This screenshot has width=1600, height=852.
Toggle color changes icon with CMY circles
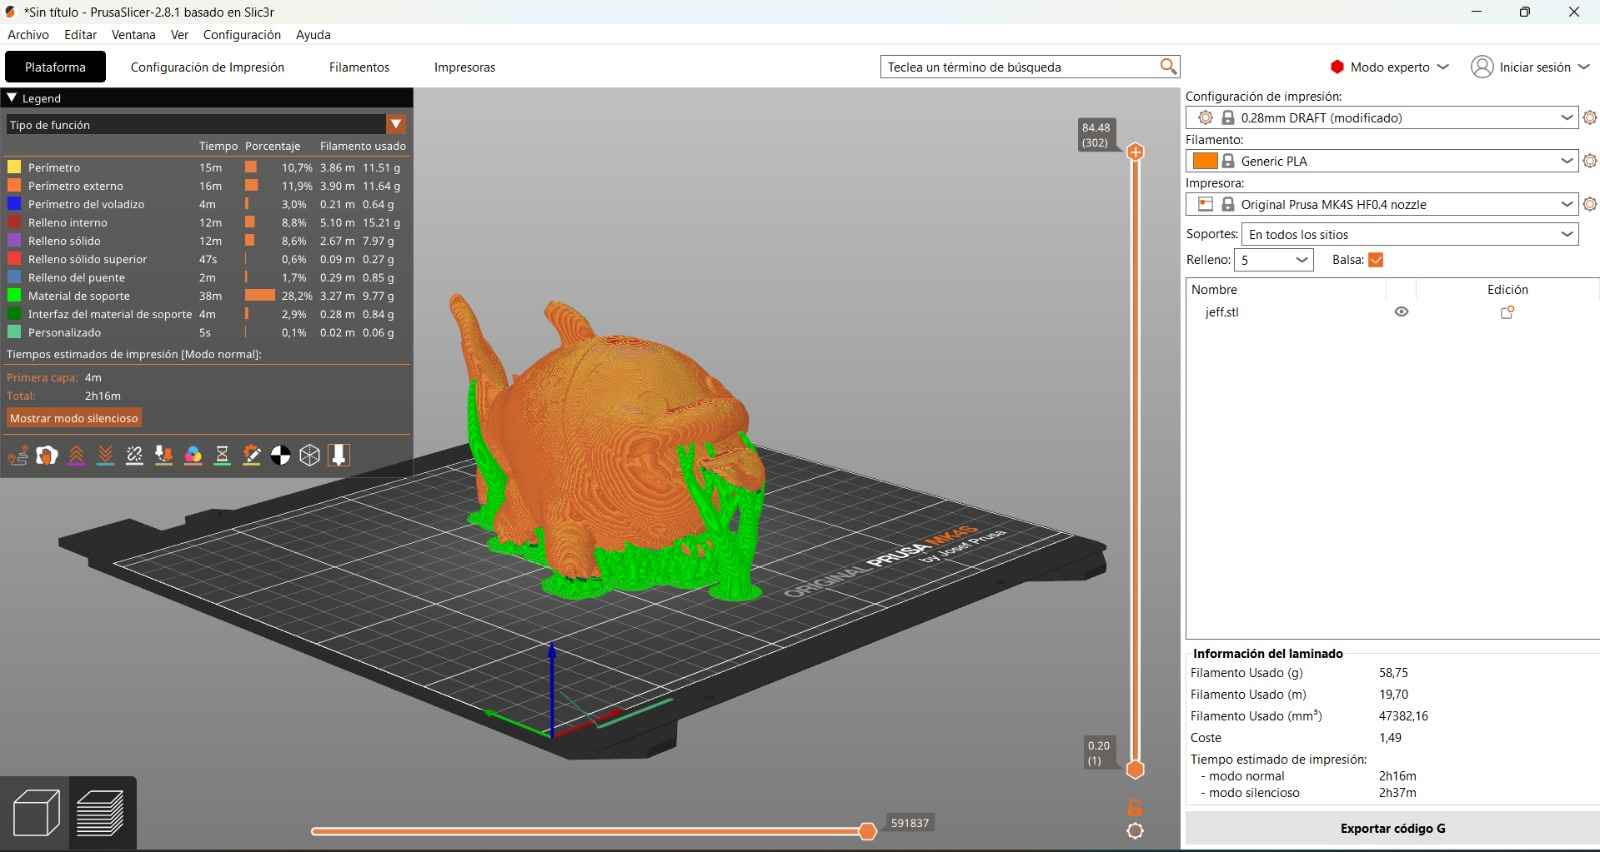click(x=193, y=456)
